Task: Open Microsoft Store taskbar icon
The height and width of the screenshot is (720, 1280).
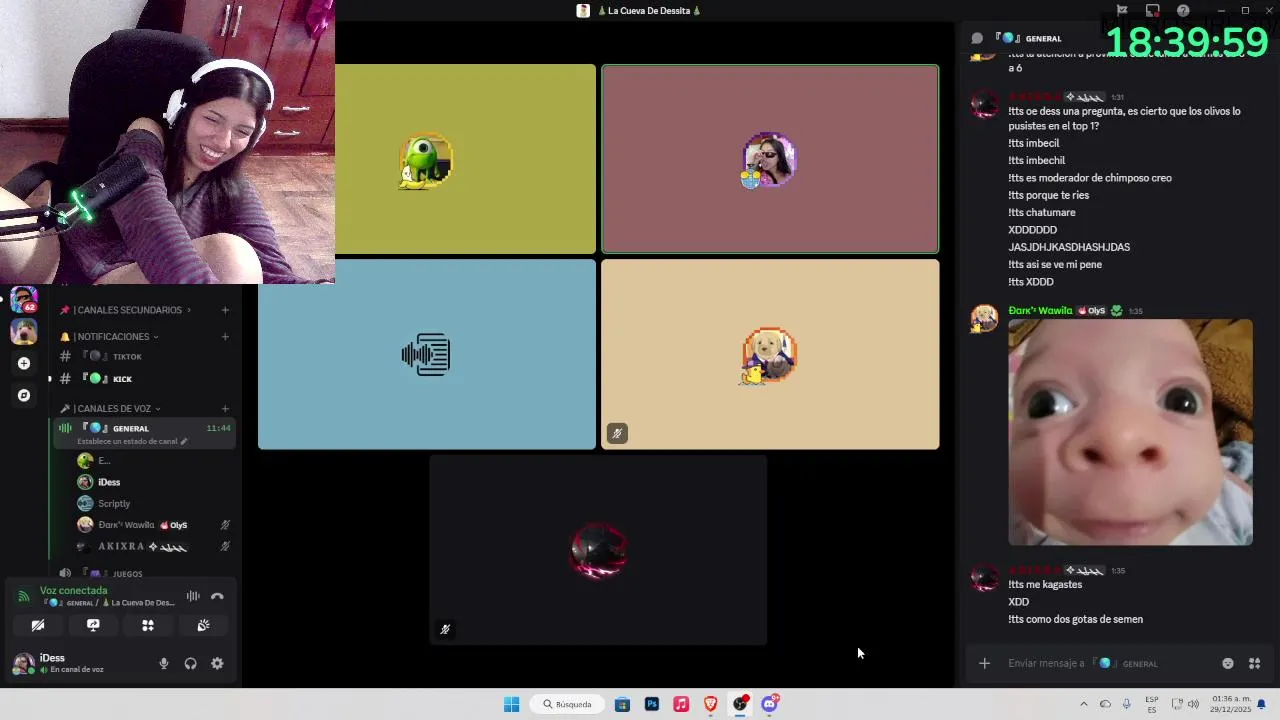Action: coord(622,704)
